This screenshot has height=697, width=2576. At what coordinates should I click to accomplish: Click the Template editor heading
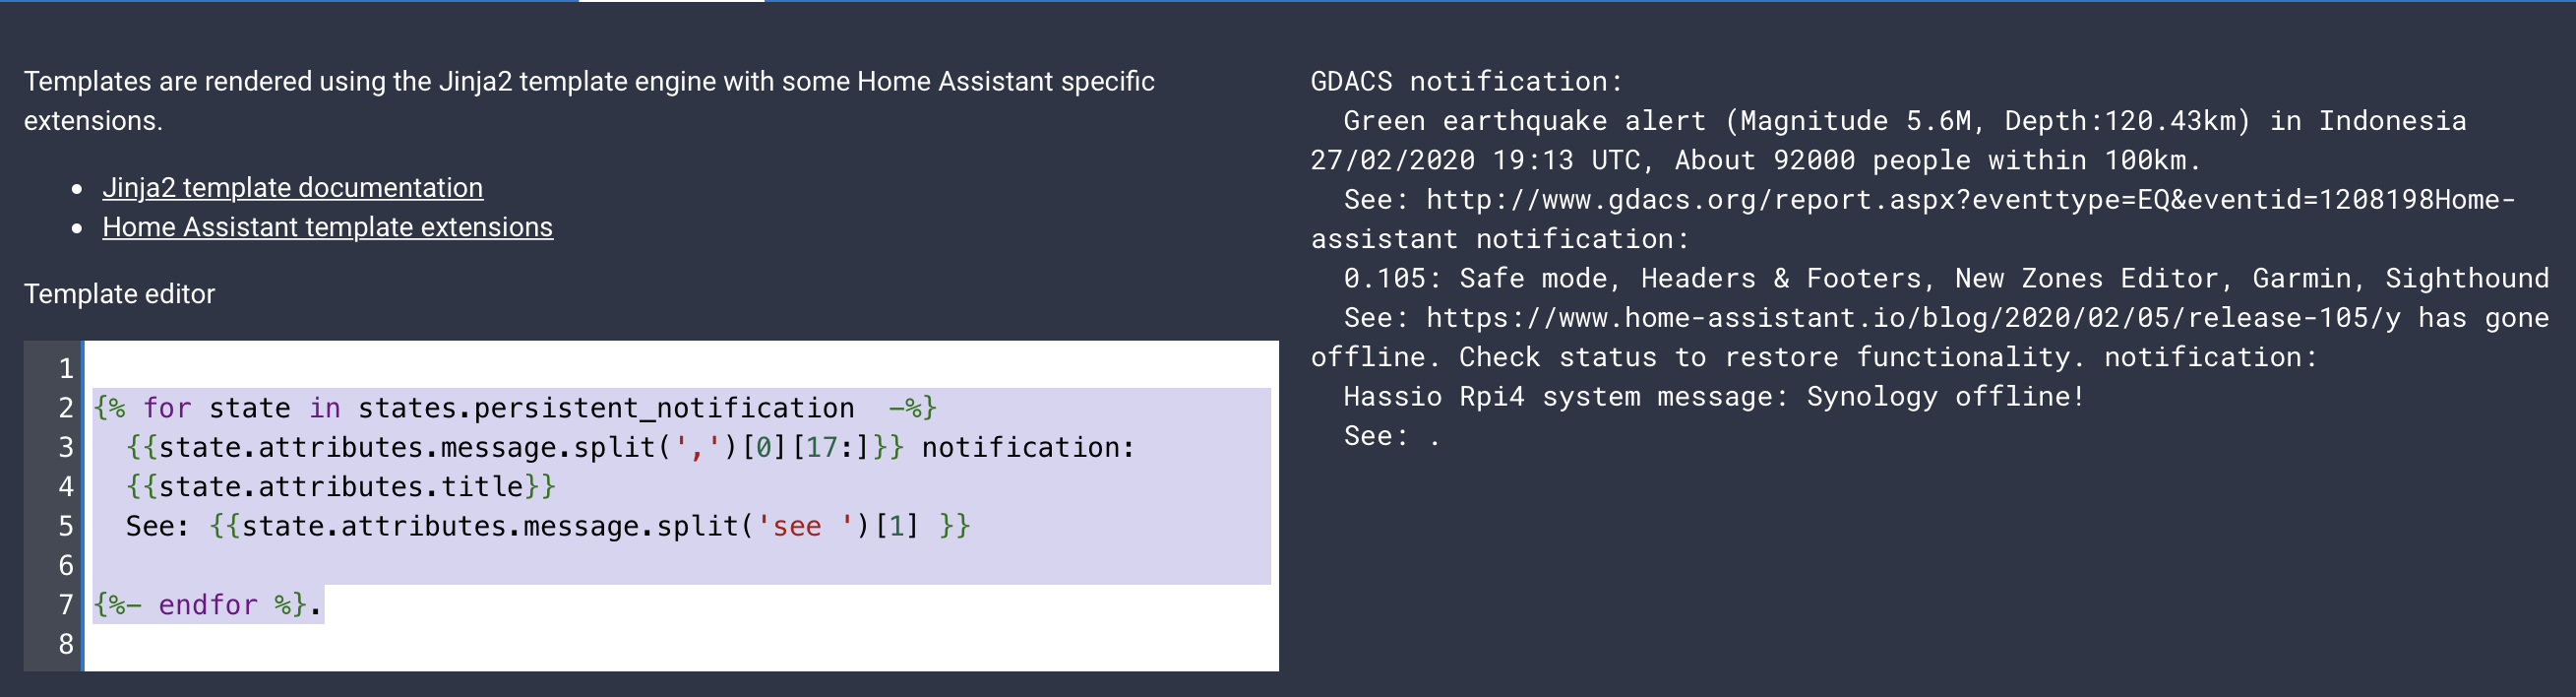pyautogui.click(x=118, y=294)
